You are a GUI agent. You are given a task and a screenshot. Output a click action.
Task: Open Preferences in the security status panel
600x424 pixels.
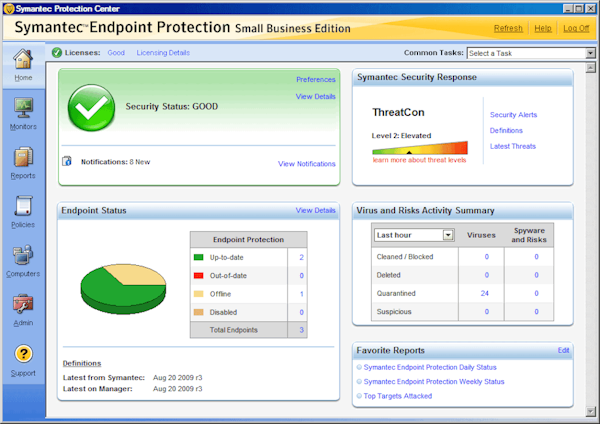point(315,79)
